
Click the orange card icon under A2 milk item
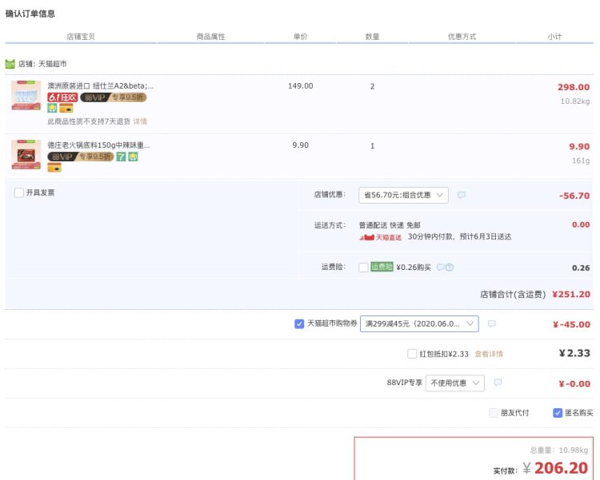66,108
